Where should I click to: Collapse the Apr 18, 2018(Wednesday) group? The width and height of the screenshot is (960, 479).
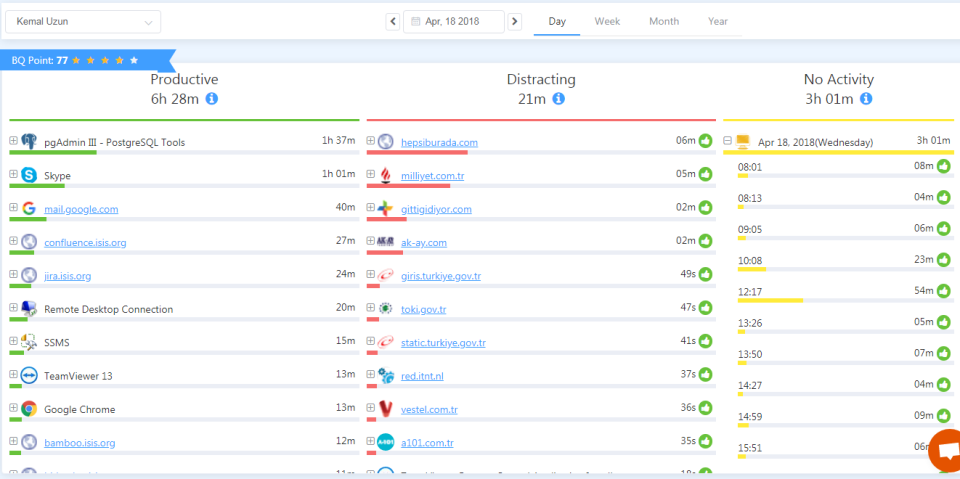click(727, 141)
